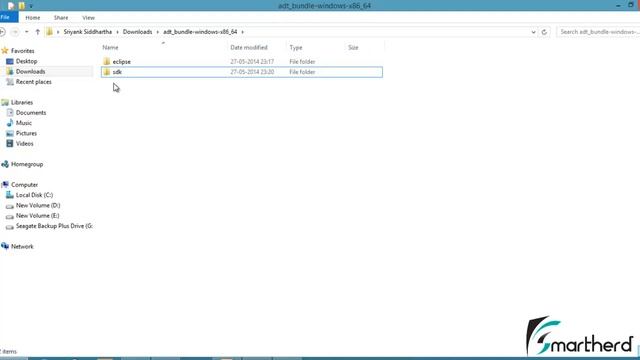This screenshot has width=640, height=360.
Task: Select the eclipse folder icon
Action: [107, 62]
